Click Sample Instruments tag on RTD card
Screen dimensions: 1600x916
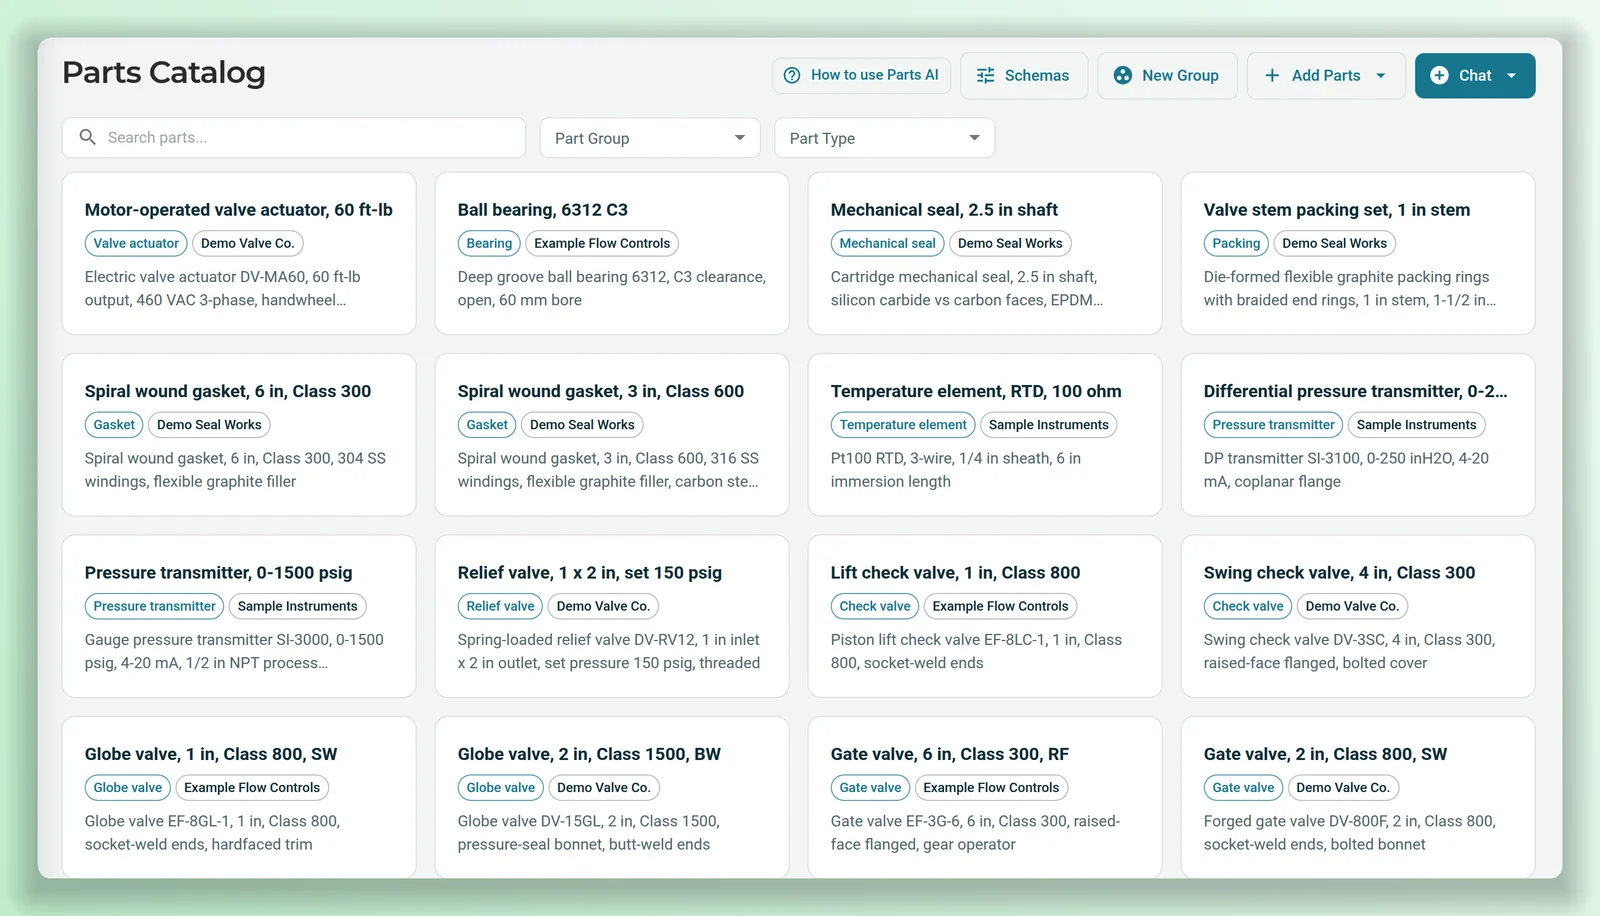point(1048,425)
